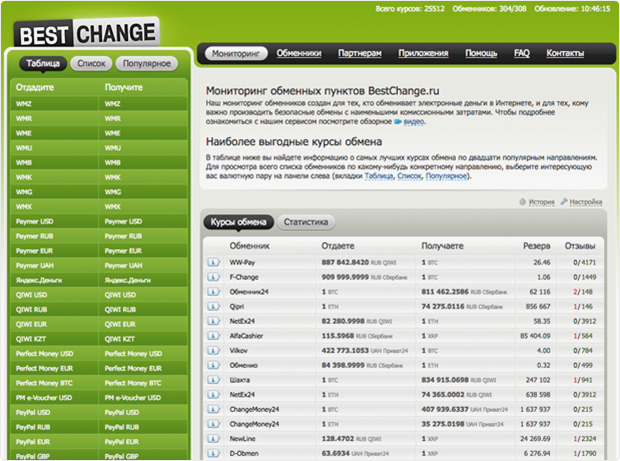Screen dimensions: 620x461
Task: Click the info icon for D-Obmen row
Action: 214,453
